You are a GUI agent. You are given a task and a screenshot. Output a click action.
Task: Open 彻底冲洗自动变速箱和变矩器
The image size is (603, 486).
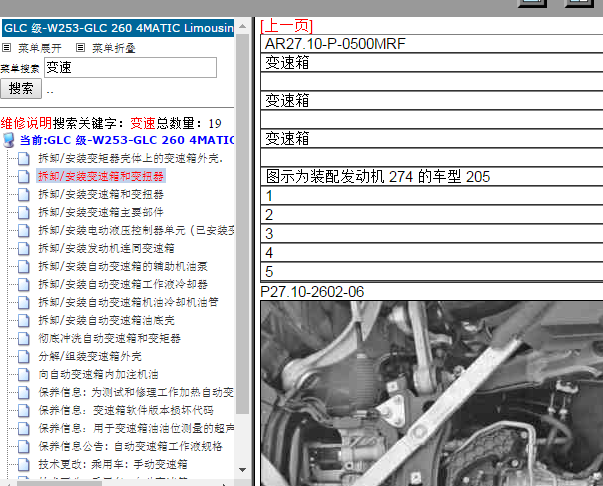[109, 338]
